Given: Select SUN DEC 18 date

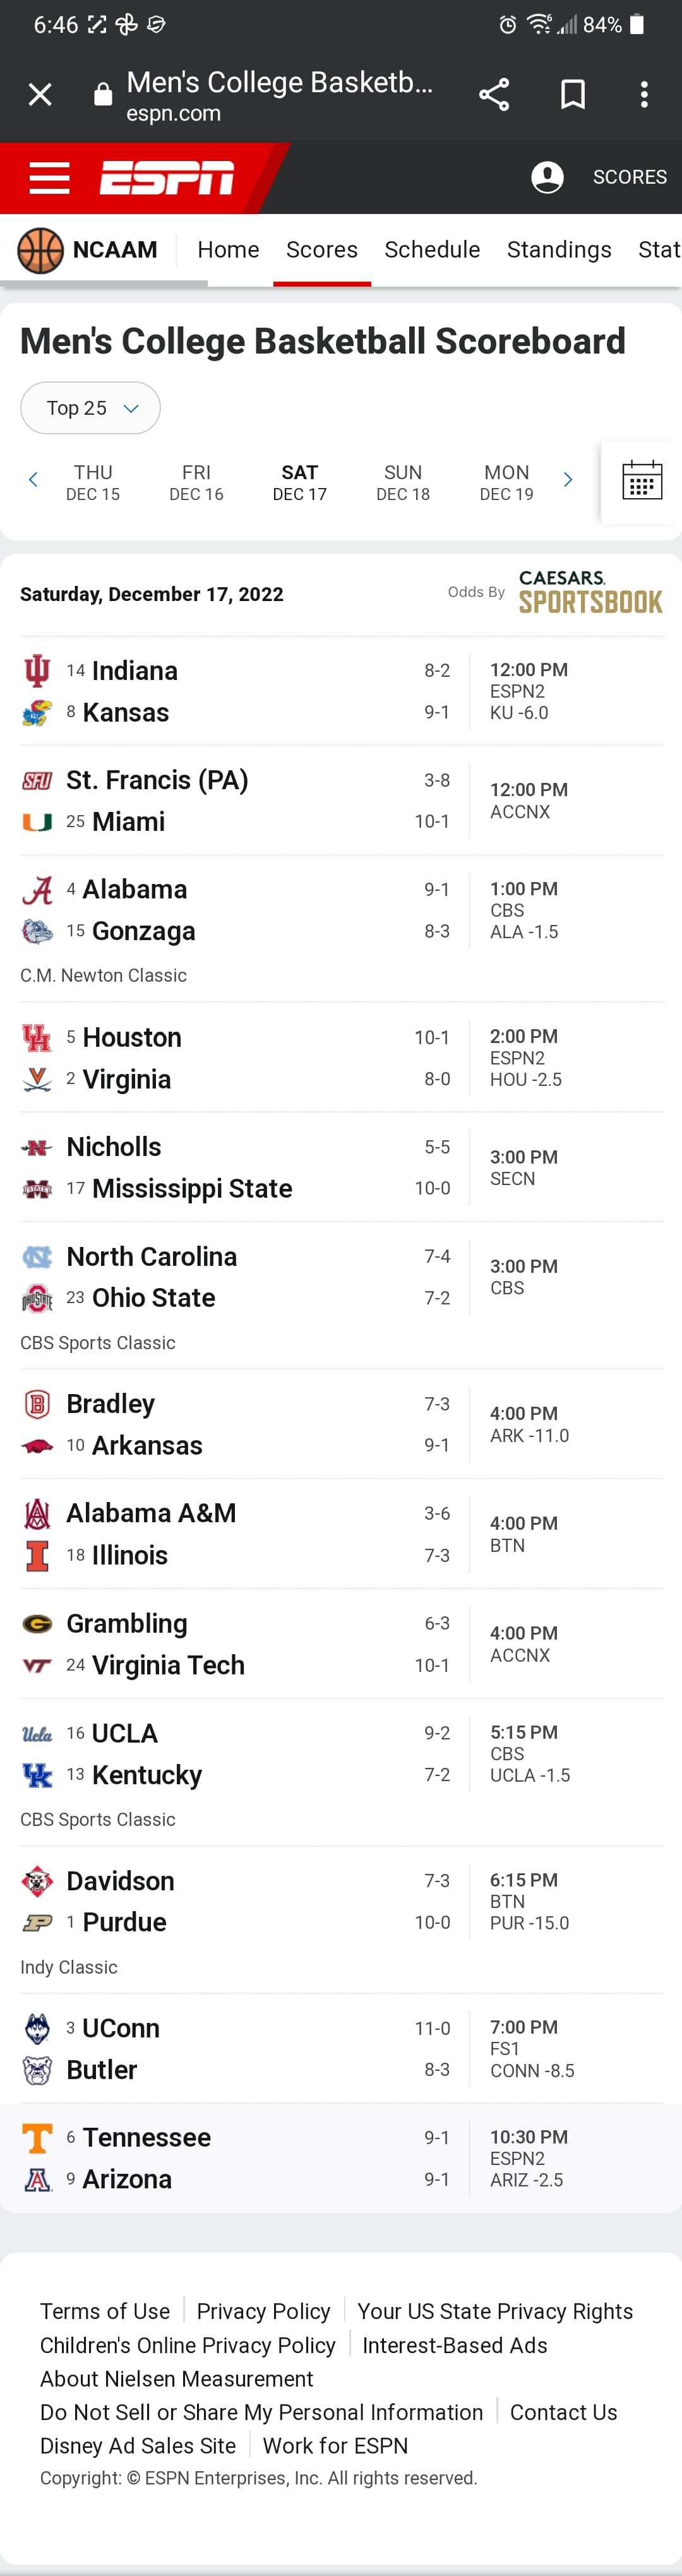Looking at the screenshot, I should (x=403, y=482).
